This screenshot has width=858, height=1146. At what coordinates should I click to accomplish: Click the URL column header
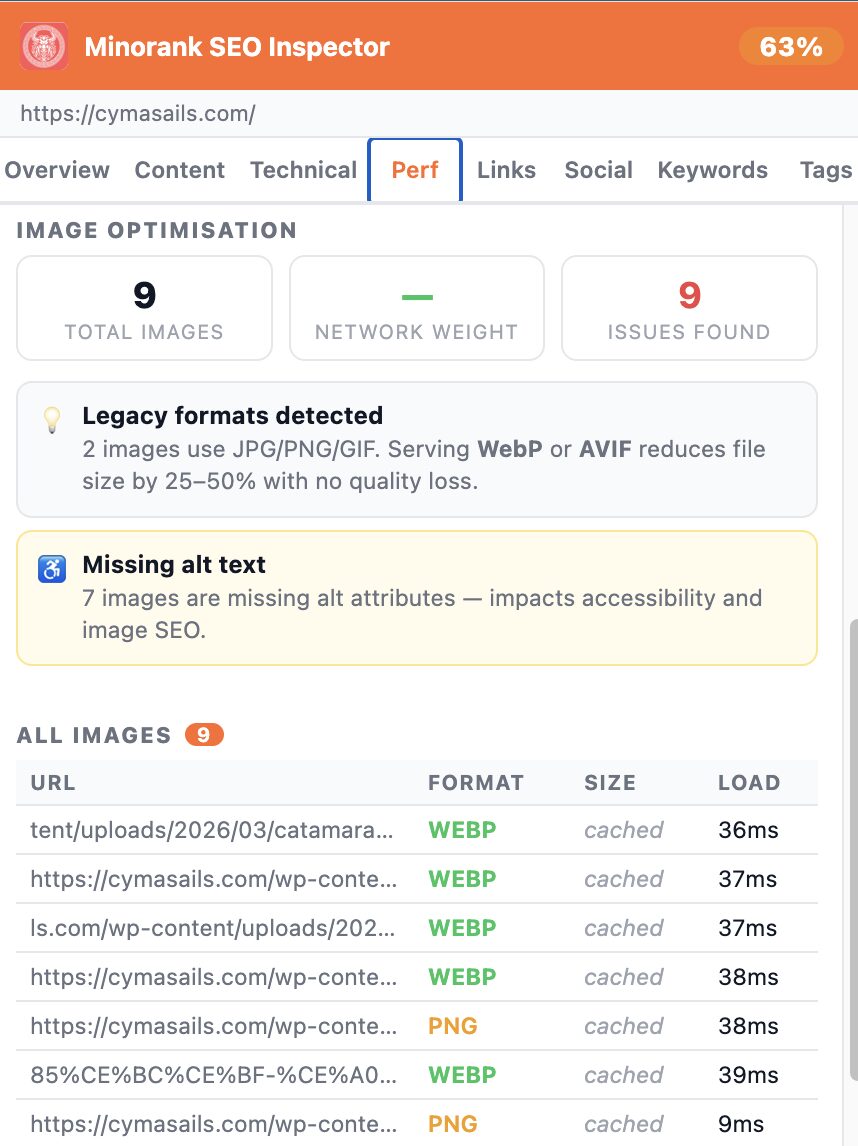click(x=53, y=783)
